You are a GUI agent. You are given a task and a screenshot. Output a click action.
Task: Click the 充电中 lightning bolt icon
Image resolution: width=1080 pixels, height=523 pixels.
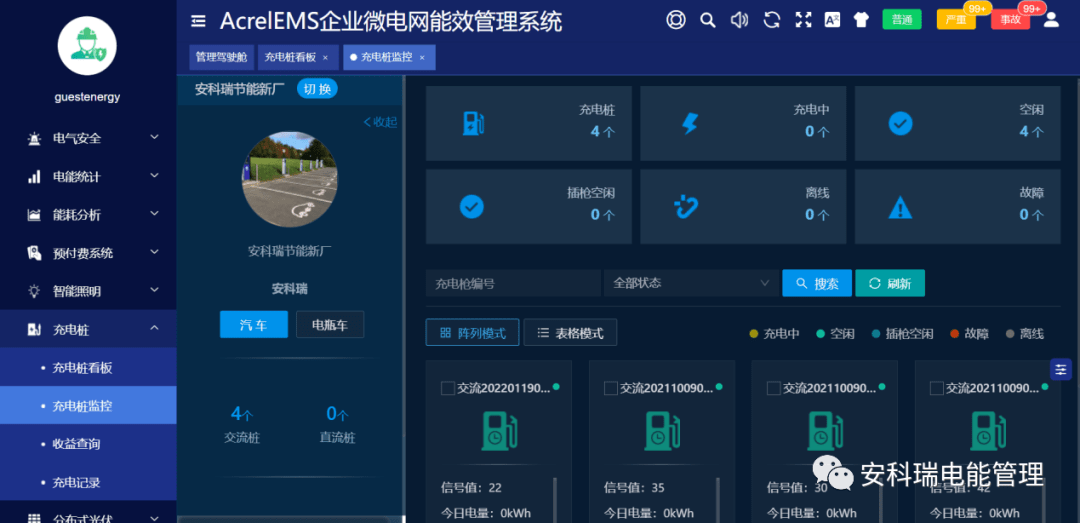point(689,123)
